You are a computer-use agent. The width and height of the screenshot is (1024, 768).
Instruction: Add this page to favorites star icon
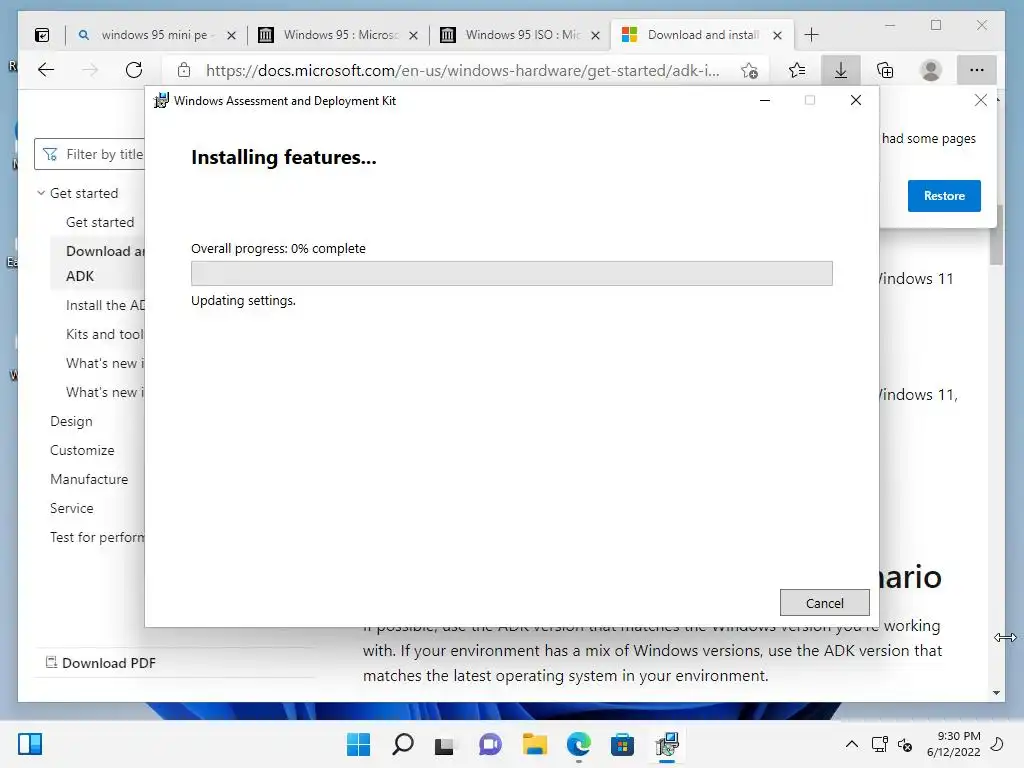(x=750, y=71)
